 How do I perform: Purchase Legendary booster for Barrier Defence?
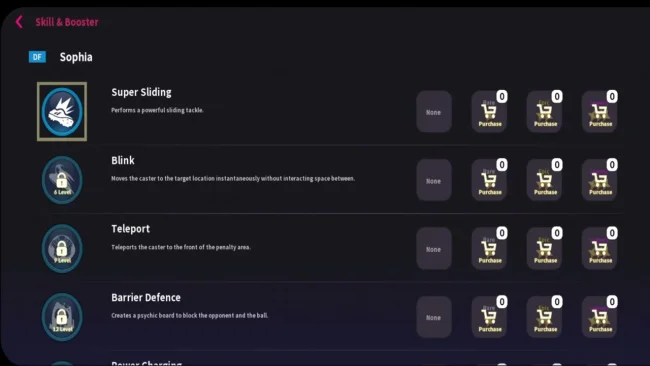pos(599,317)
